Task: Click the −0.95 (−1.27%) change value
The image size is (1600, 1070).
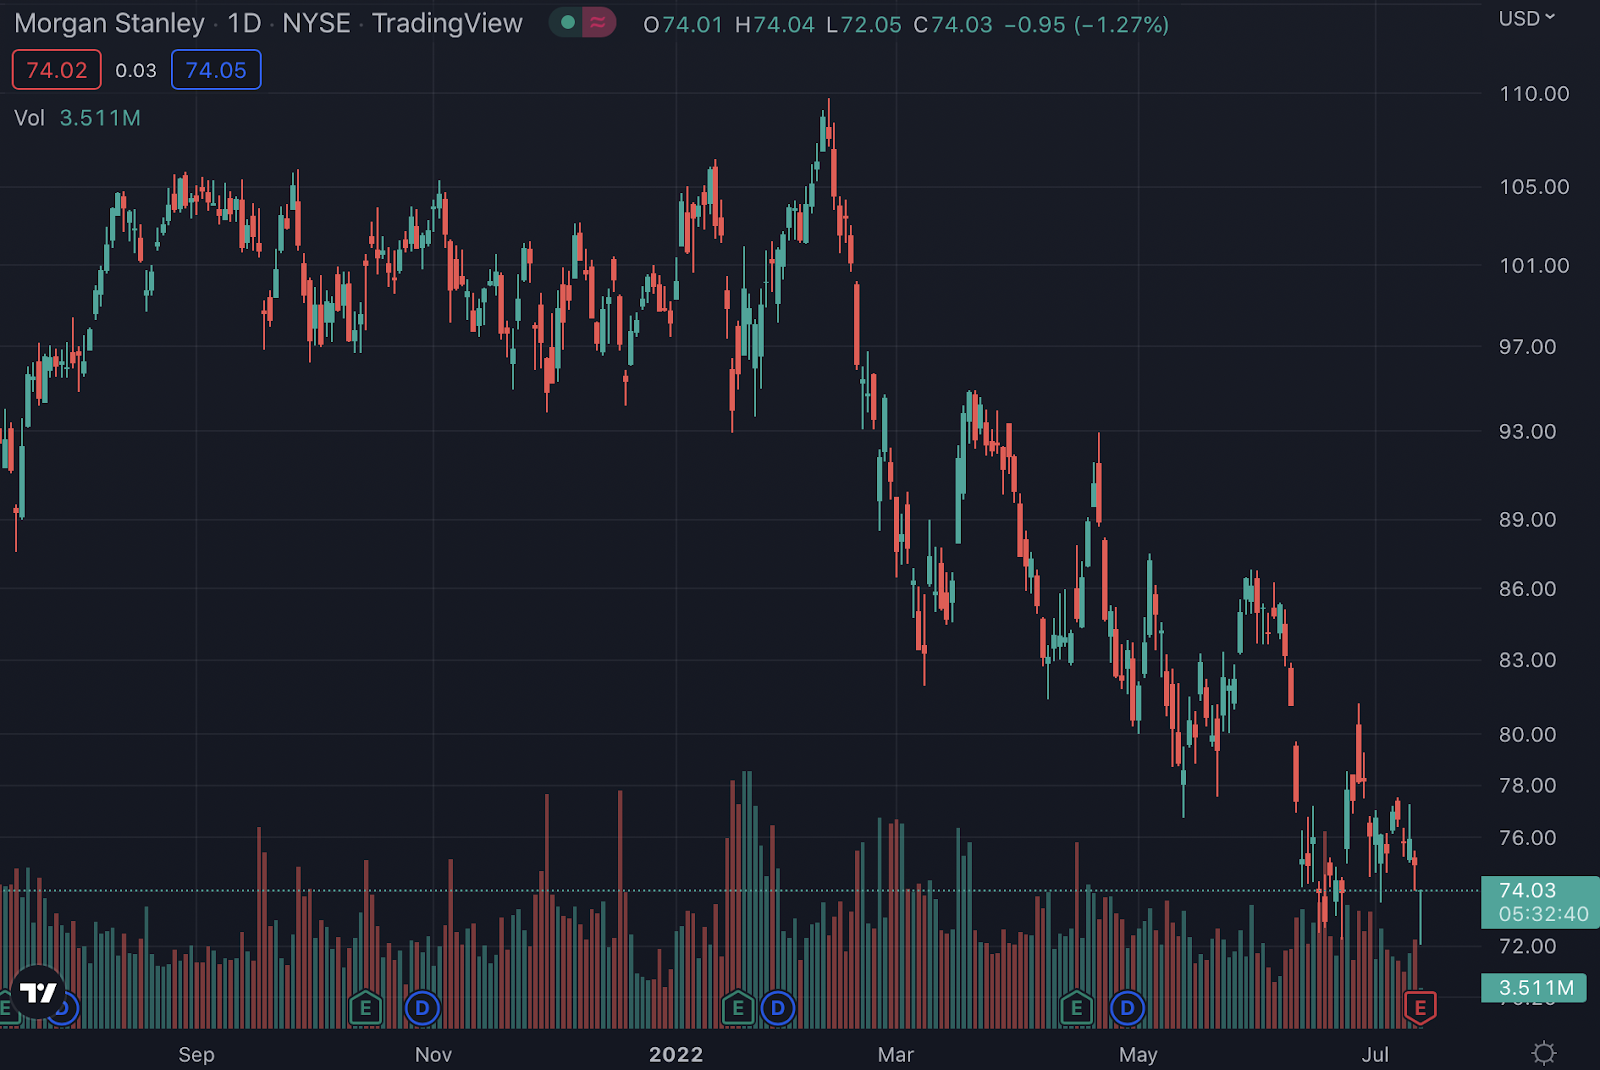Action: pyautogui.click(x=1086, y=24)
